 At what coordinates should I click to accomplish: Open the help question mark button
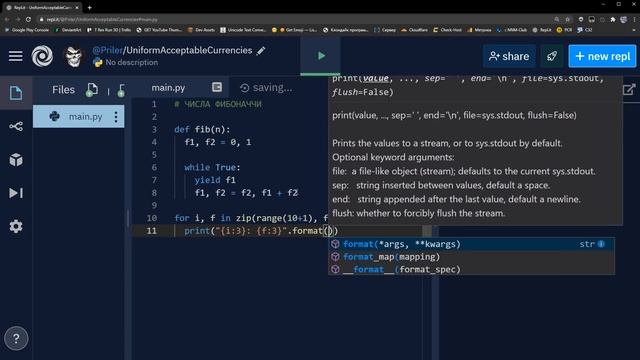[x=16, y=338]
